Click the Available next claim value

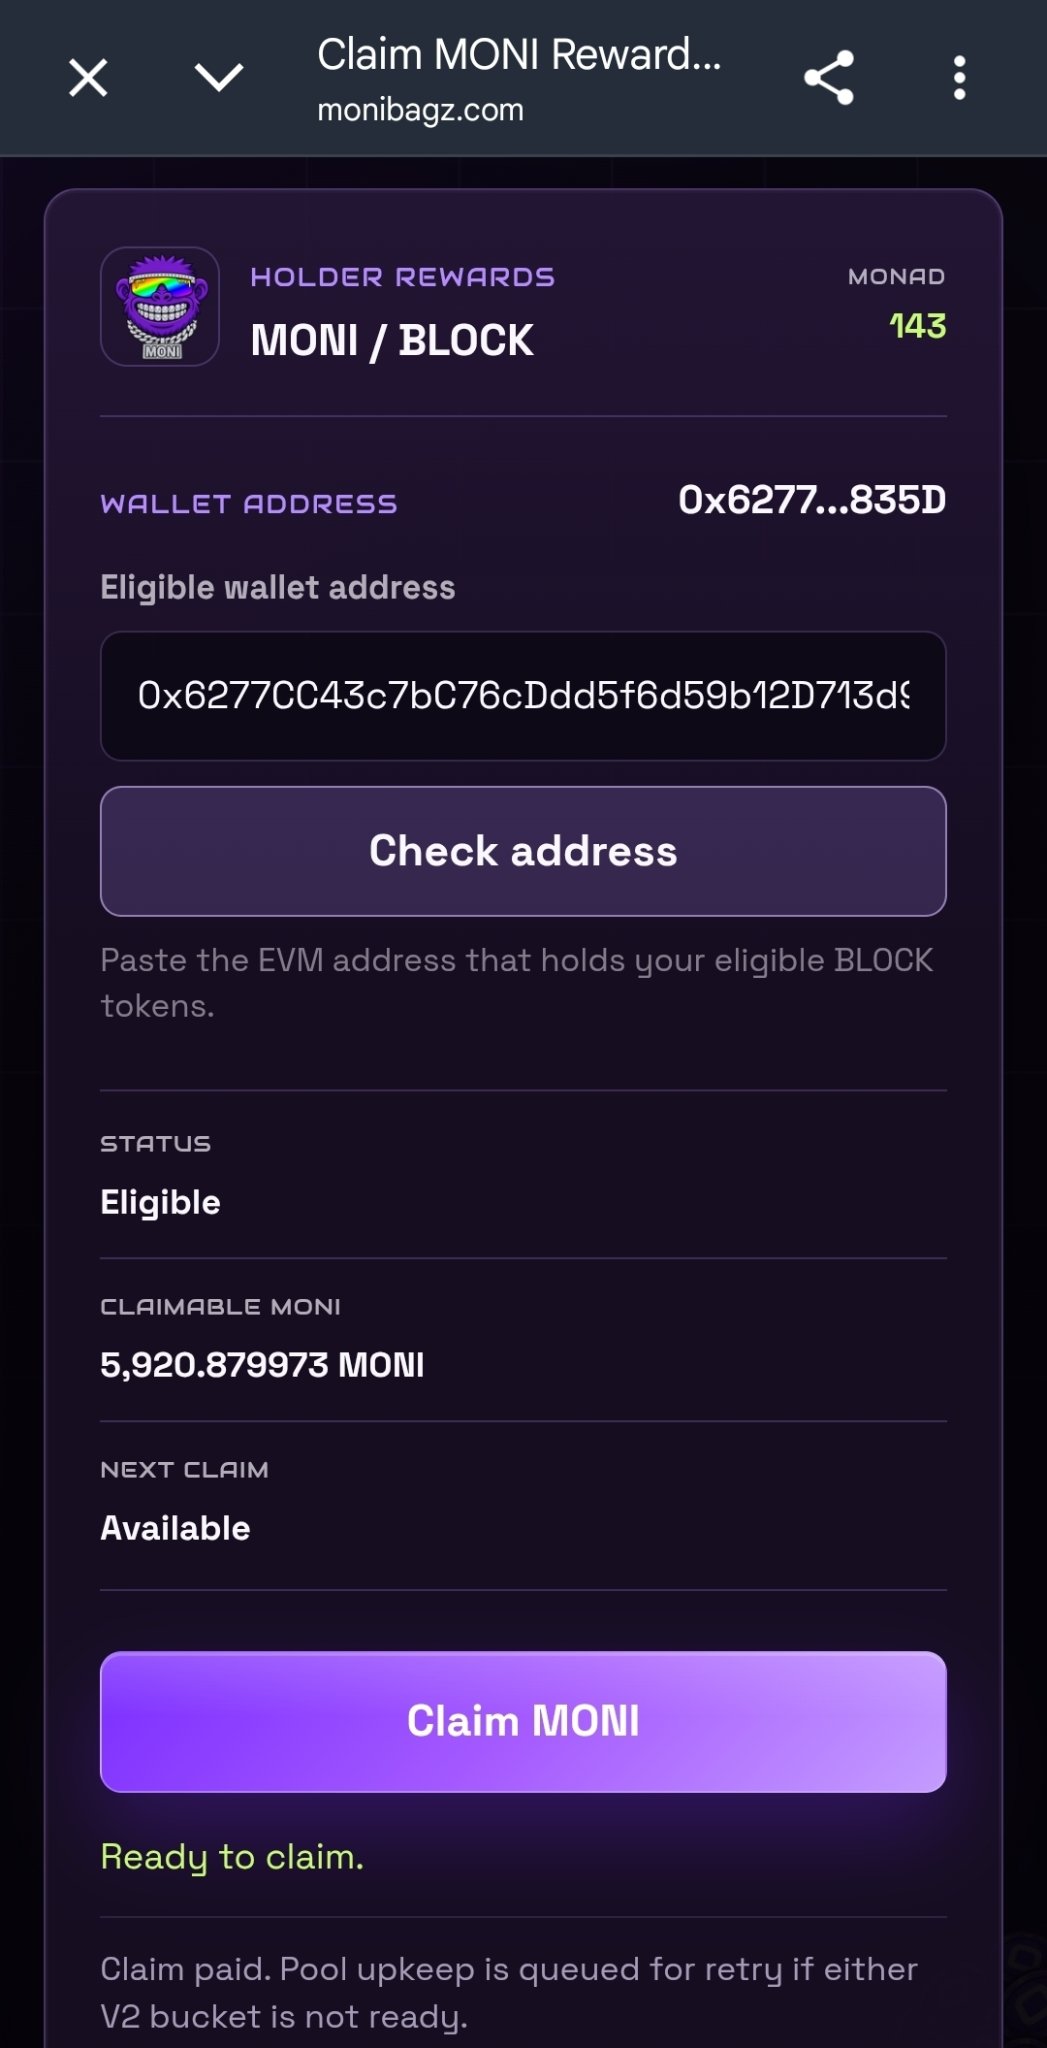[x=175, y=1528]
